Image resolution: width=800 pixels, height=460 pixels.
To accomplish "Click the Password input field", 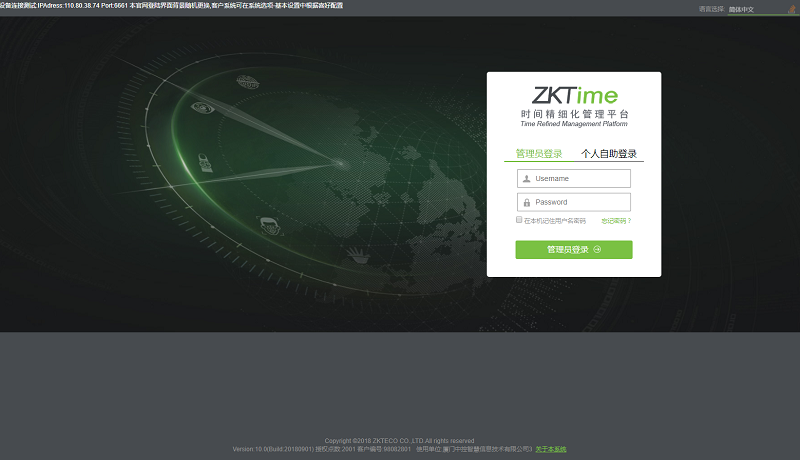I will (x=574, y=202).
